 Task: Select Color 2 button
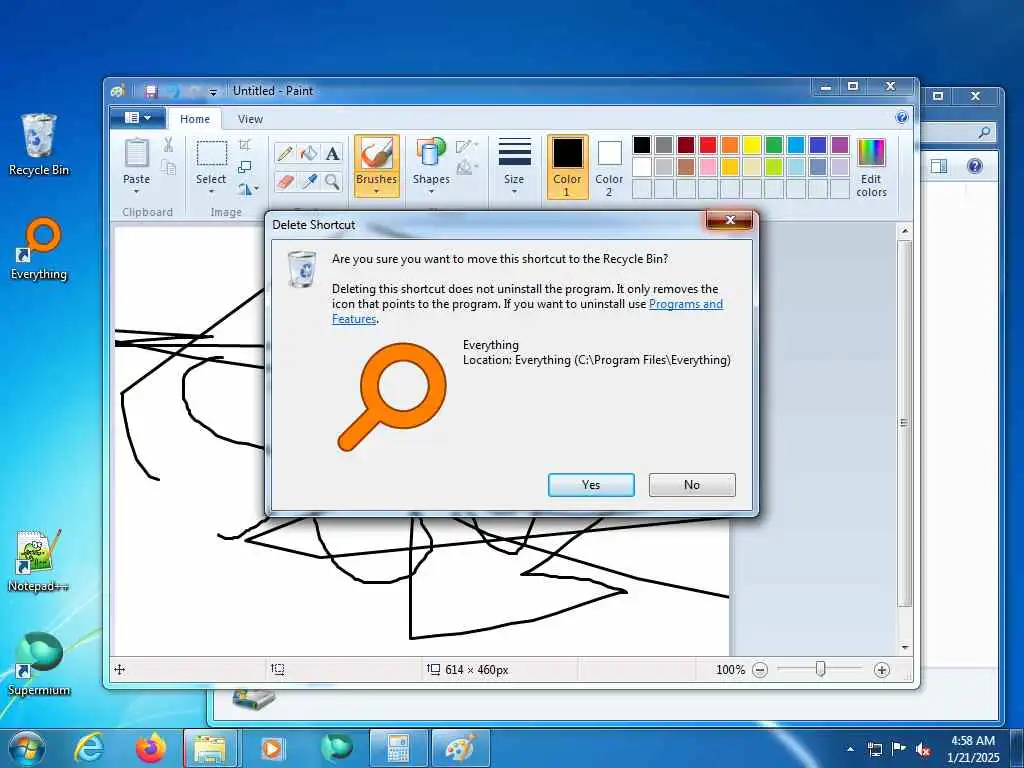609,167
